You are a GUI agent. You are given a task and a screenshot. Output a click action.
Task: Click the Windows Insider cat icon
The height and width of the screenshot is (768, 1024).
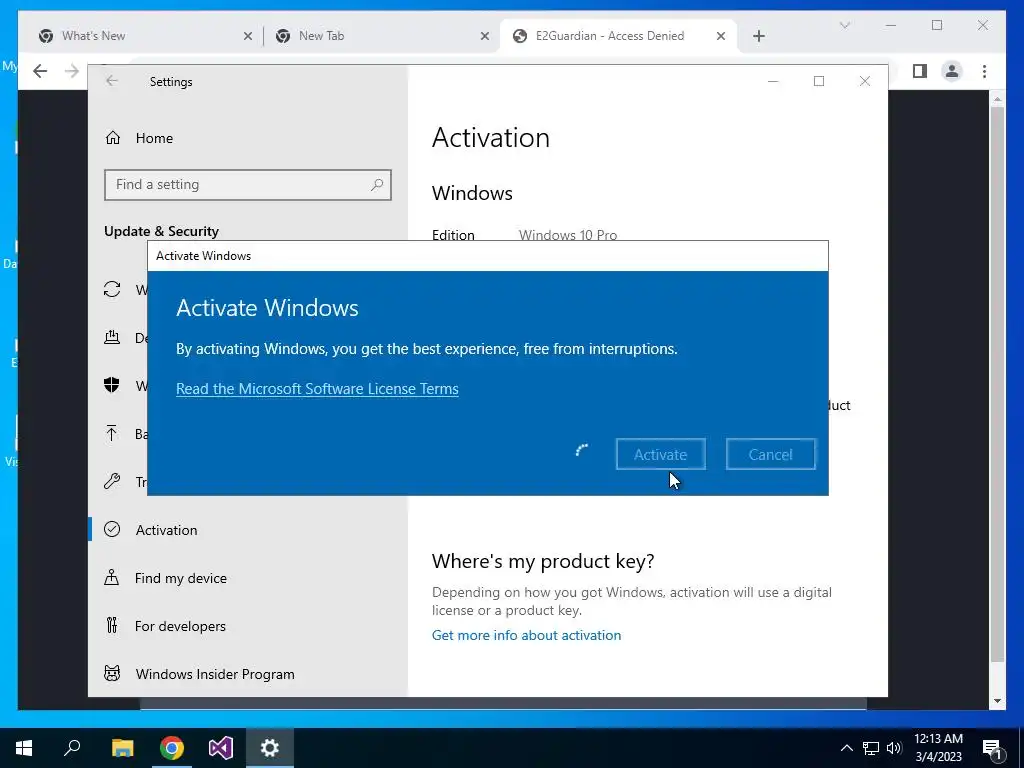click(x=112, y=673)
